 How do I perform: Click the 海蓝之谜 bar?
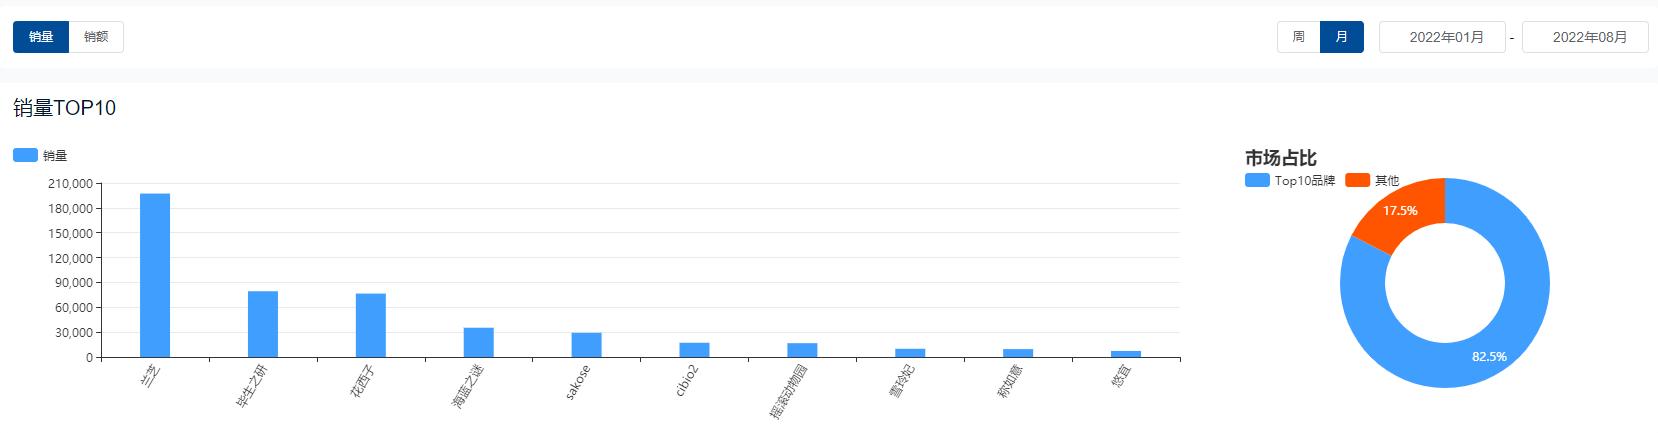click(479, 342)
